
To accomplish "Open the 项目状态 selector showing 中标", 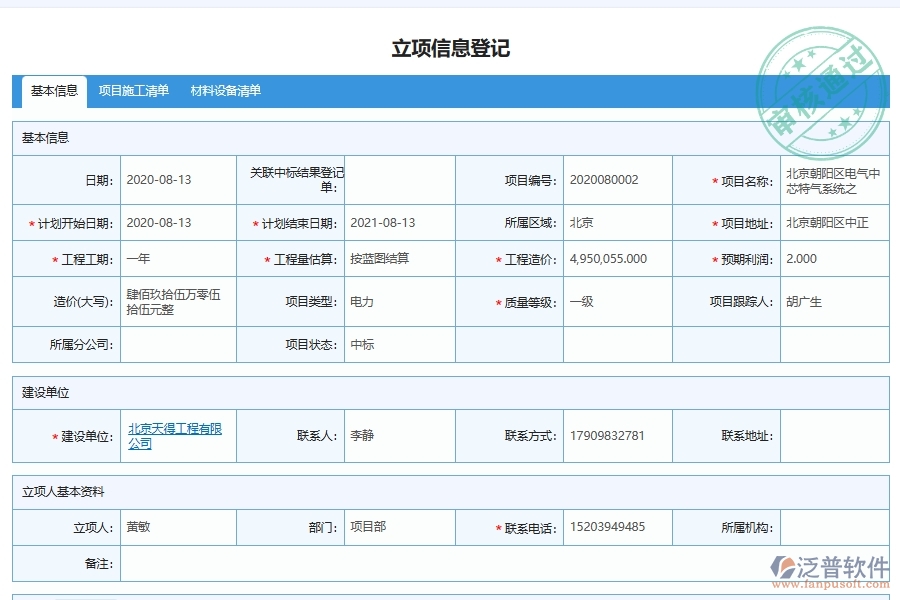I will point(398,344).
